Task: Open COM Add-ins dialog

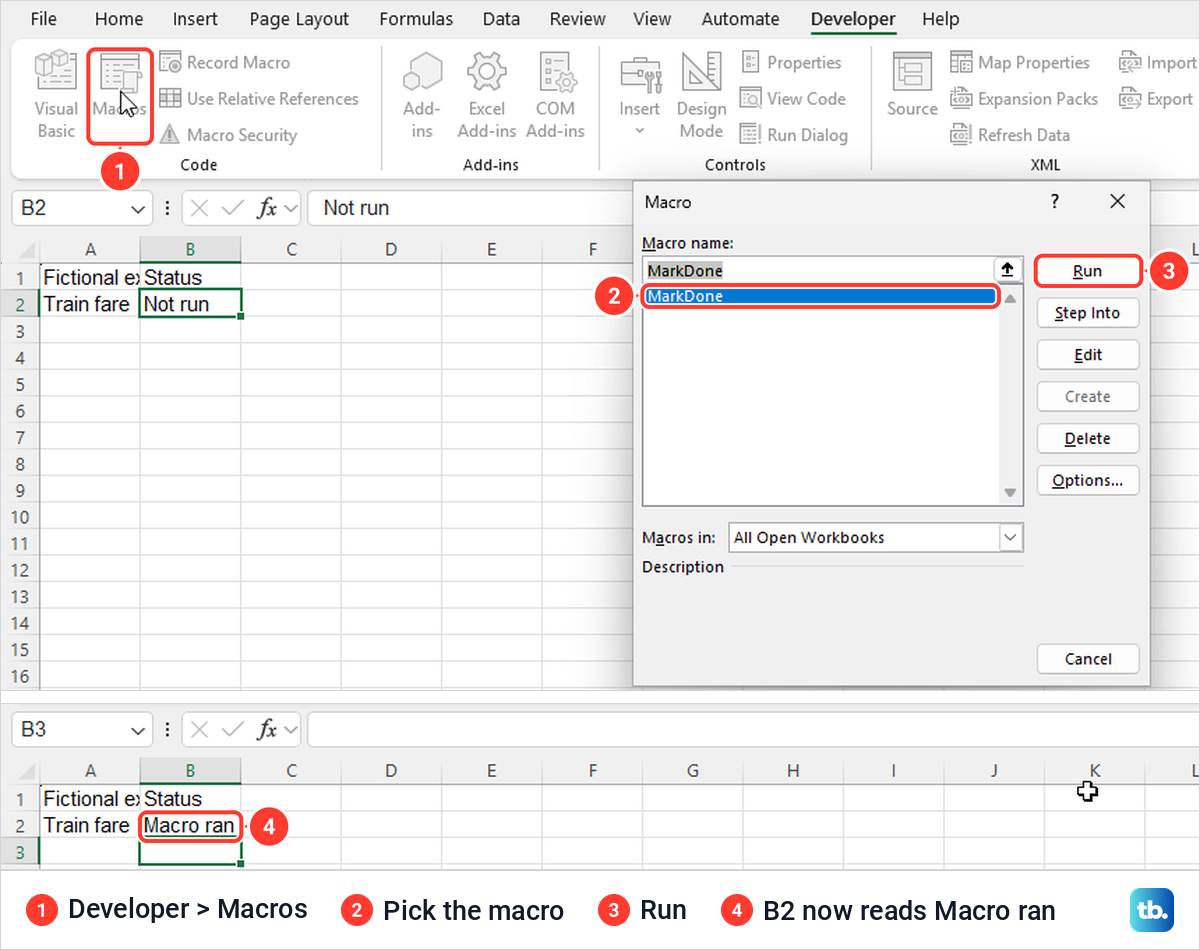Action: [555, 95]
